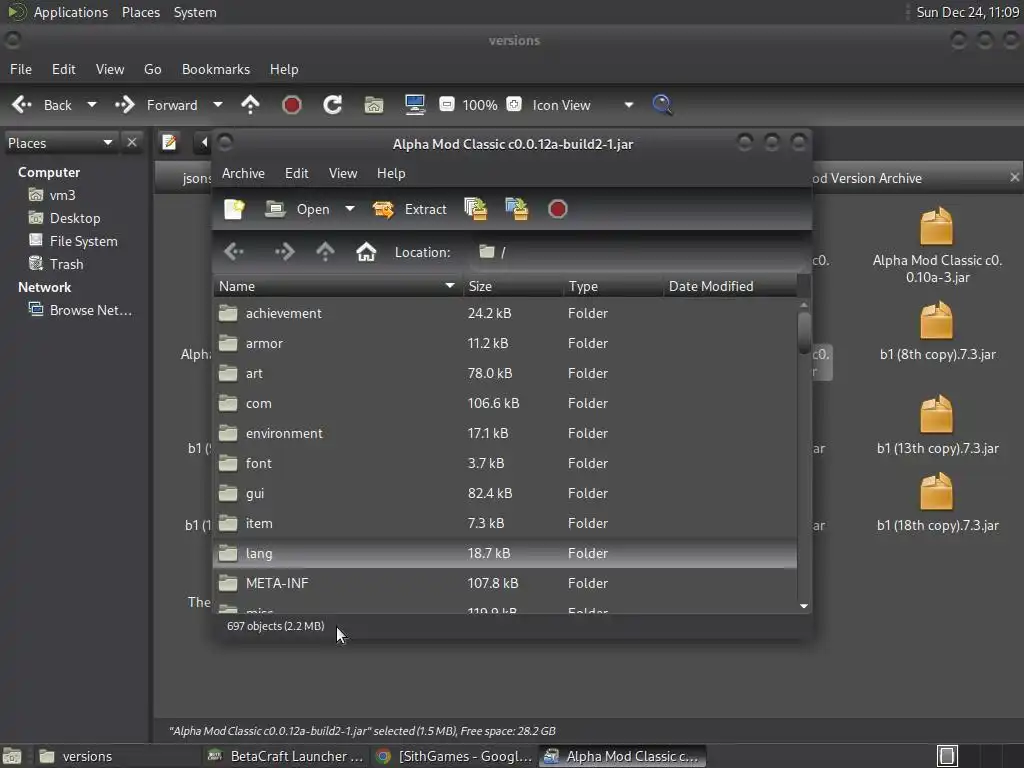Select the lang folder row
Viewport: 1024px width, 768px height.
click(x=505, y=554)
